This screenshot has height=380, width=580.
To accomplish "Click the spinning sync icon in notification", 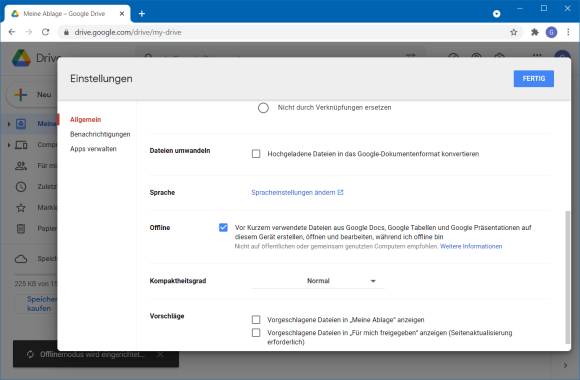I will coord(30,354).
